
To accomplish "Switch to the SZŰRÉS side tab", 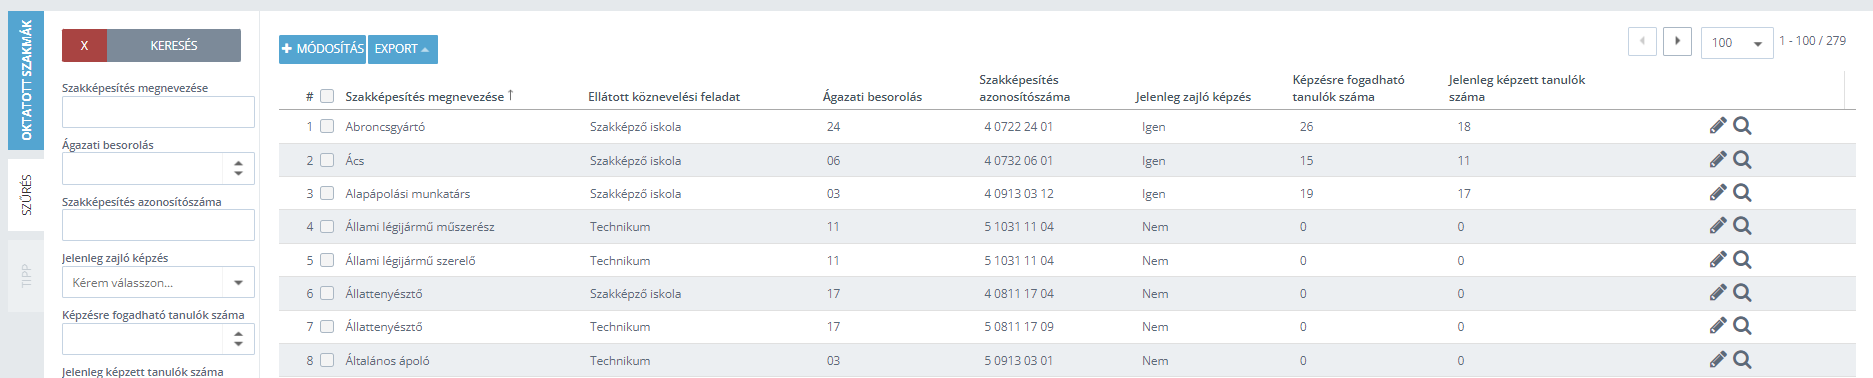I will tap(26, 195).
